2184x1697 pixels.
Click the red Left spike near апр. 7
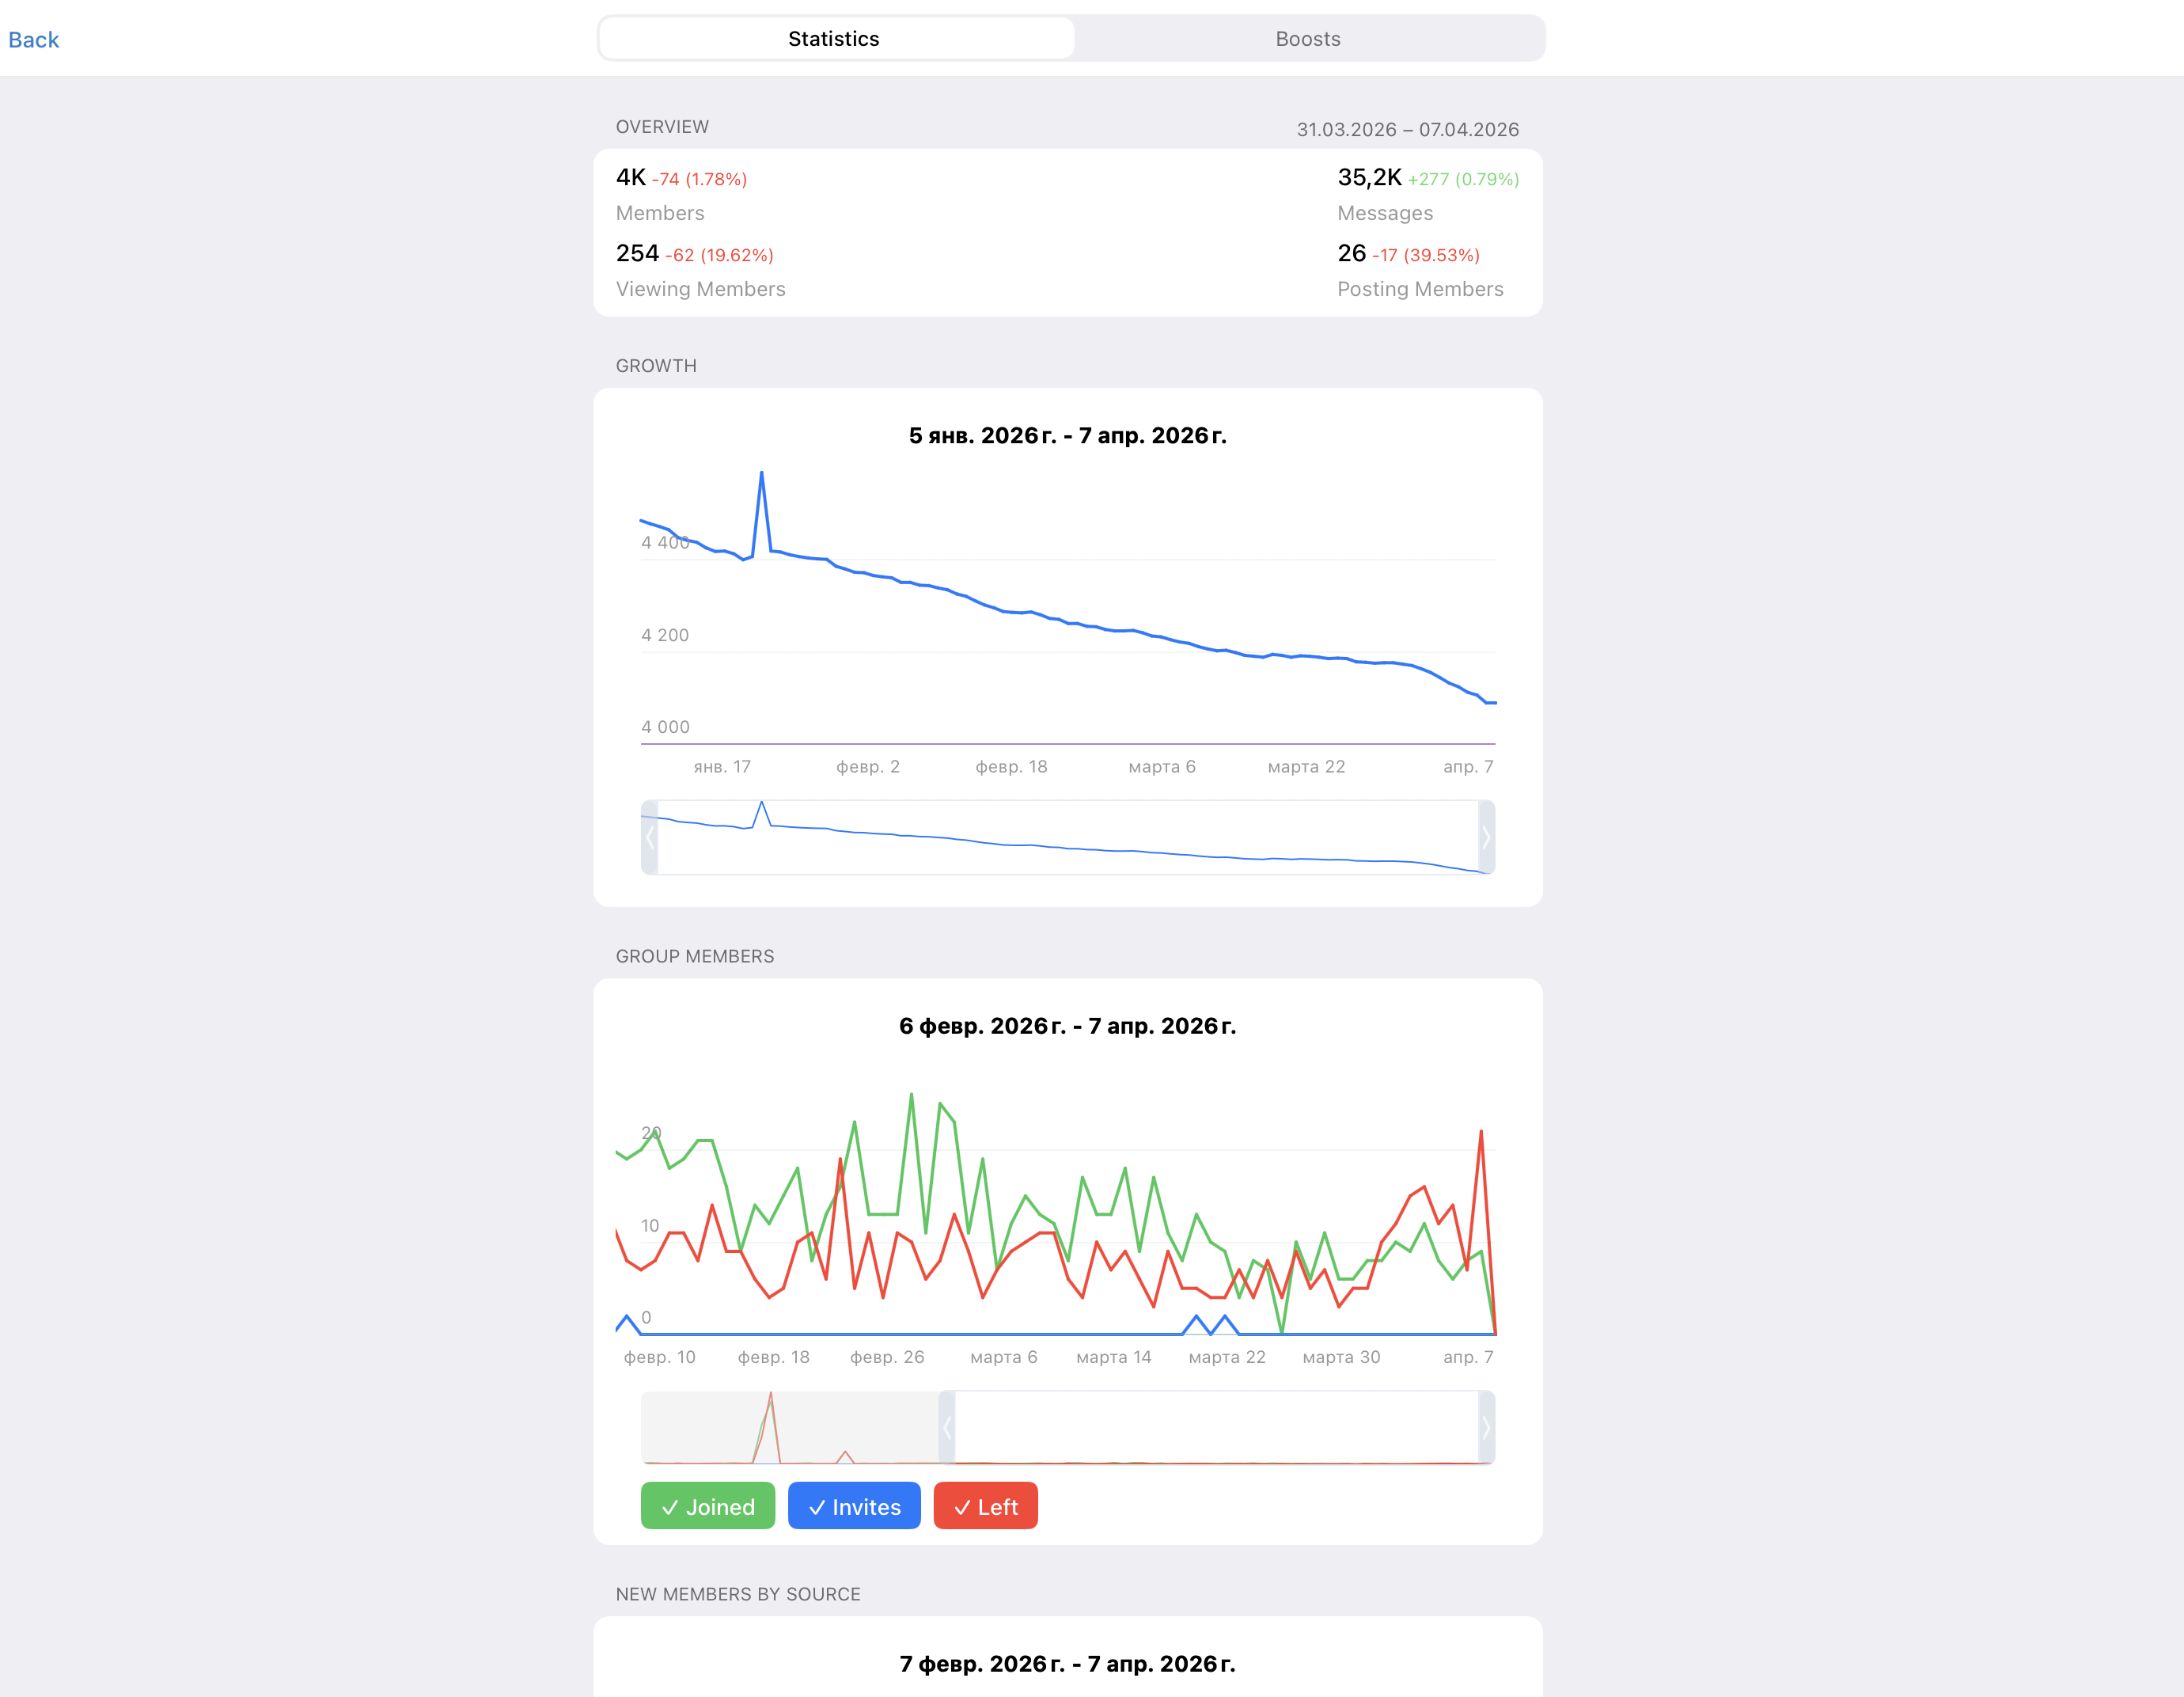(x=1480, y=1132)
